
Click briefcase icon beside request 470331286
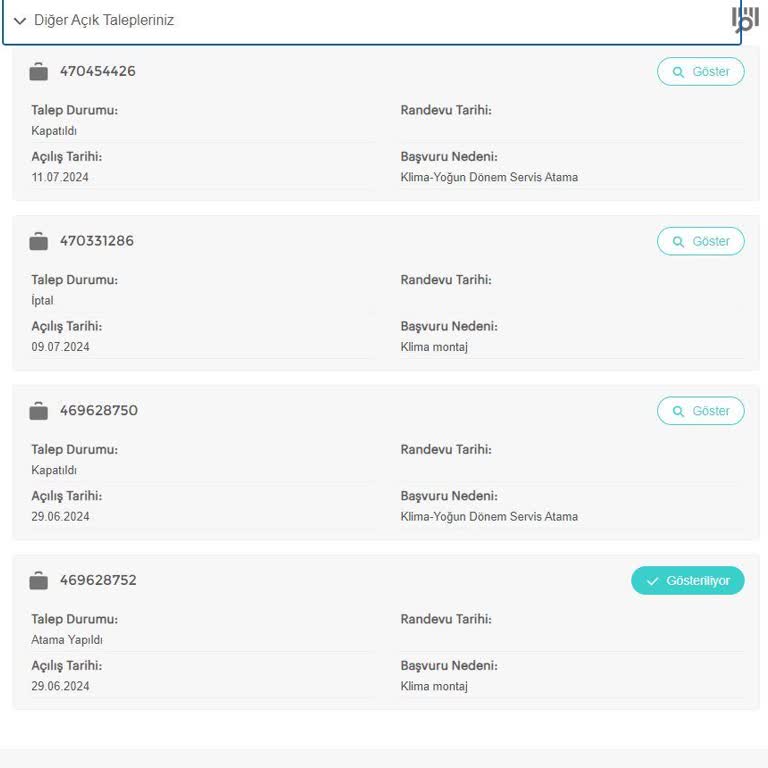click(x=39, y=241)
